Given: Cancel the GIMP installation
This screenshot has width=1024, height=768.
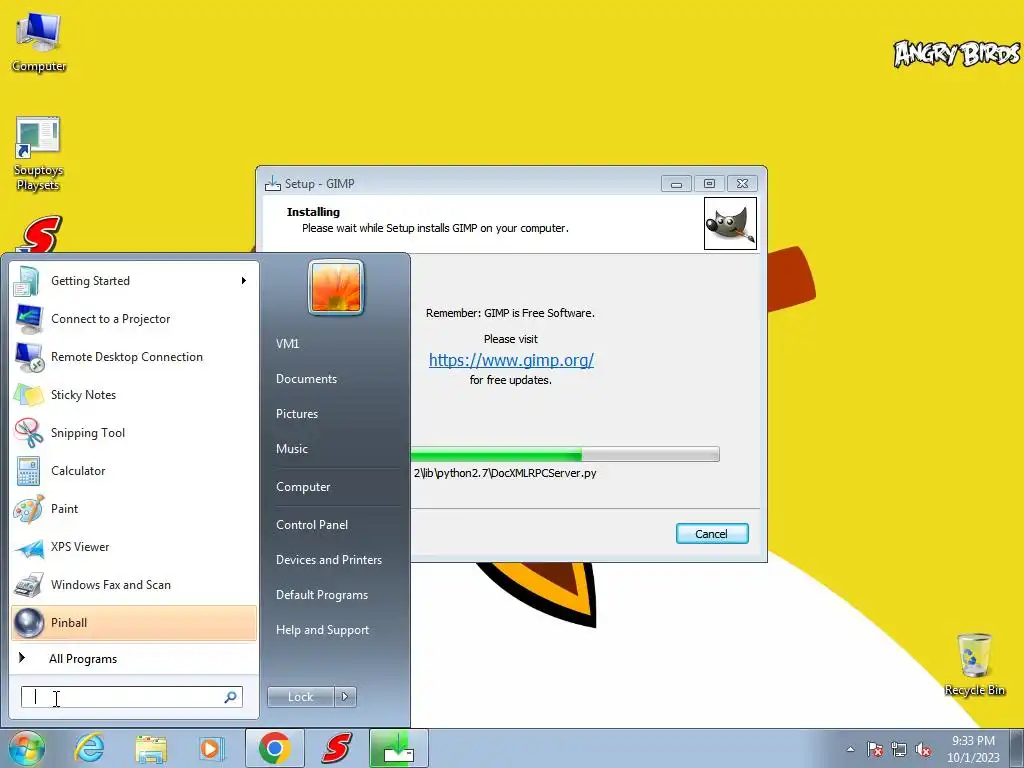Looking at the screenshot, I should [712, 534].
